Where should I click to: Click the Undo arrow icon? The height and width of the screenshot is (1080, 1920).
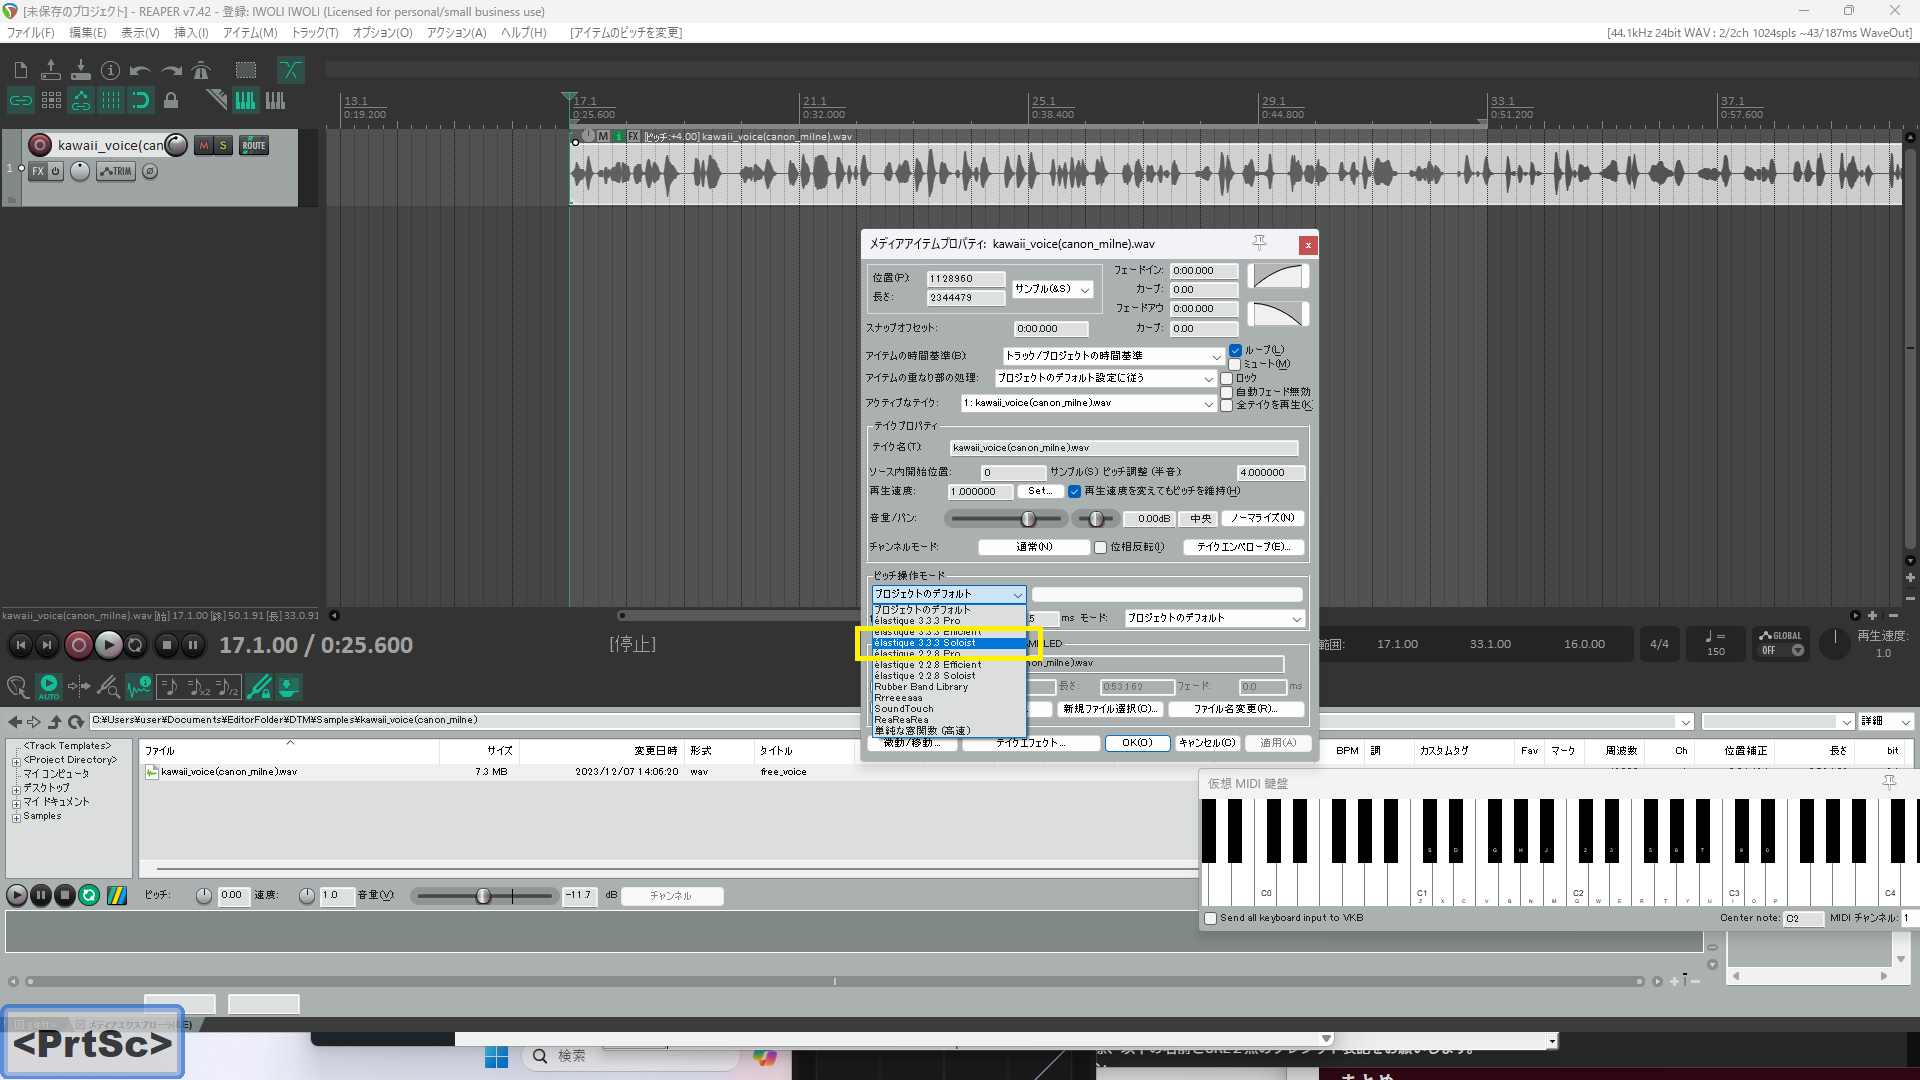tap(141, 70)
